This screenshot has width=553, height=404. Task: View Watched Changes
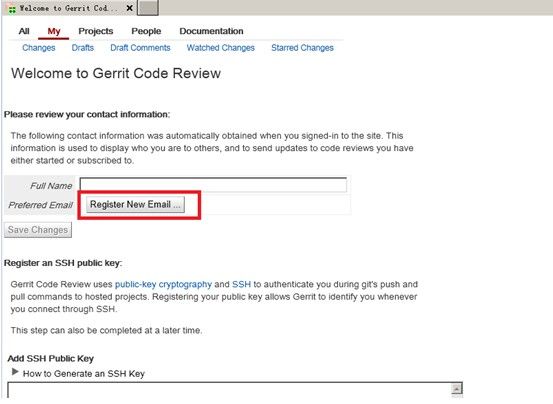[221, 48]
